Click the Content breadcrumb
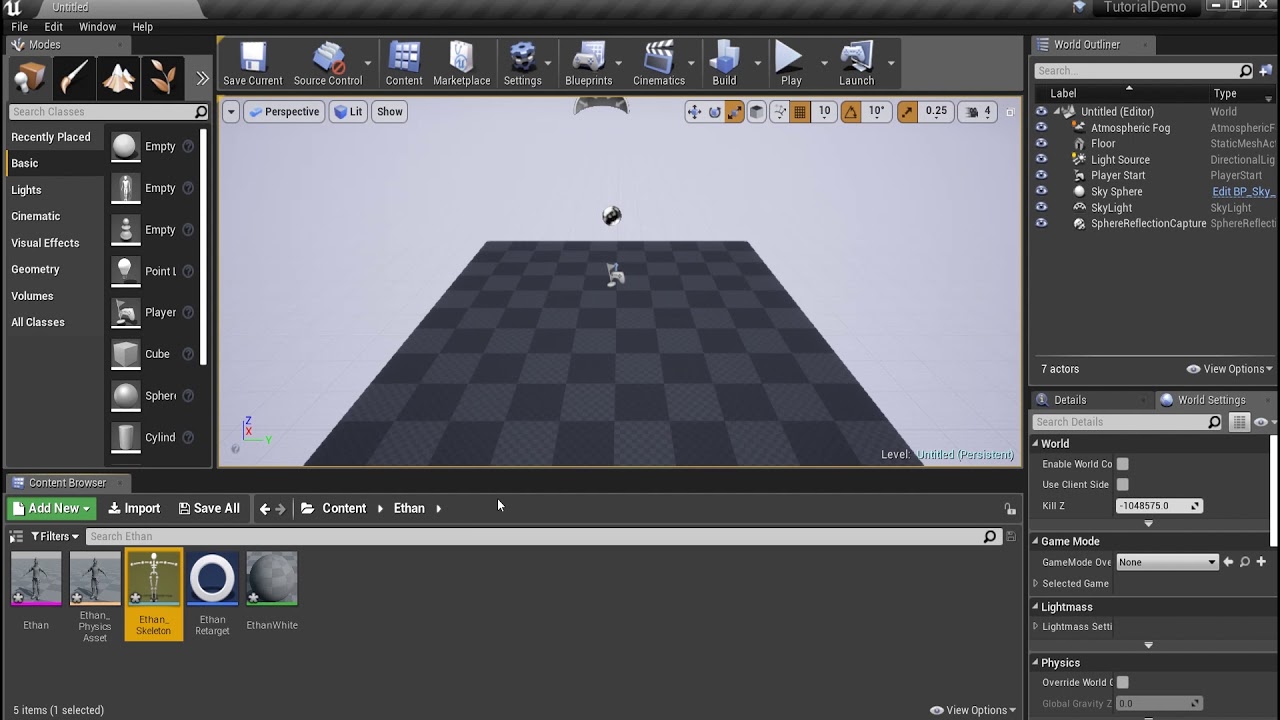Image resolution: width=1280 pixels, height=720 pixels. (344, 508)
